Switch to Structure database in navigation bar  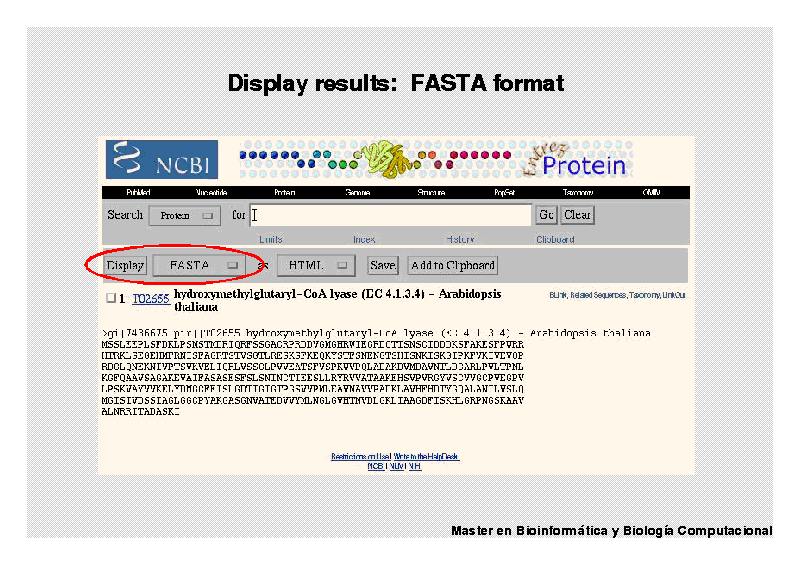pyautogui.click(x=431, y=192)
